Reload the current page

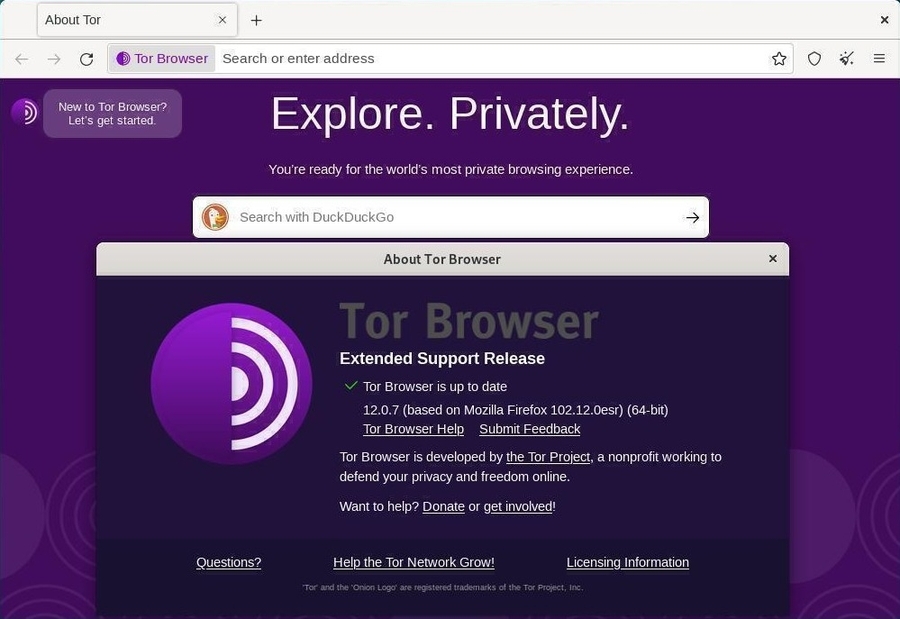tap(87, 59)
